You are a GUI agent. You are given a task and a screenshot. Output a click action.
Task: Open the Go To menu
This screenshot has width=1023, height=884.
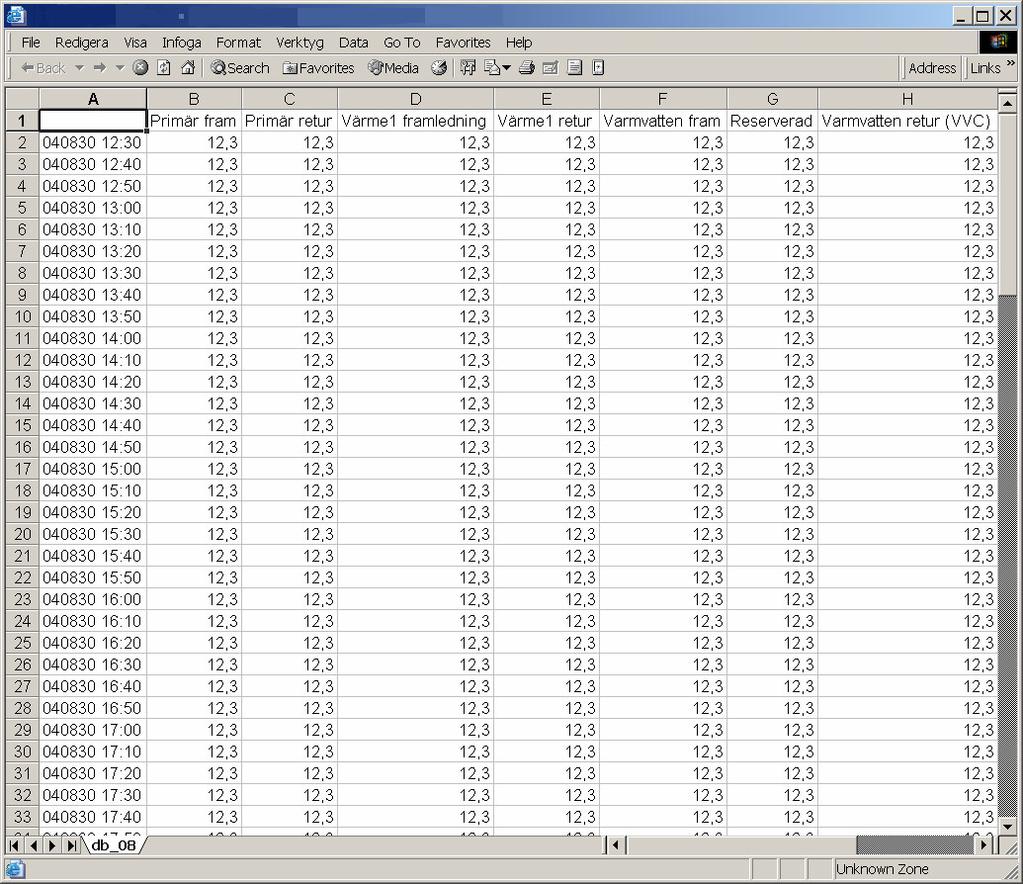402,42
